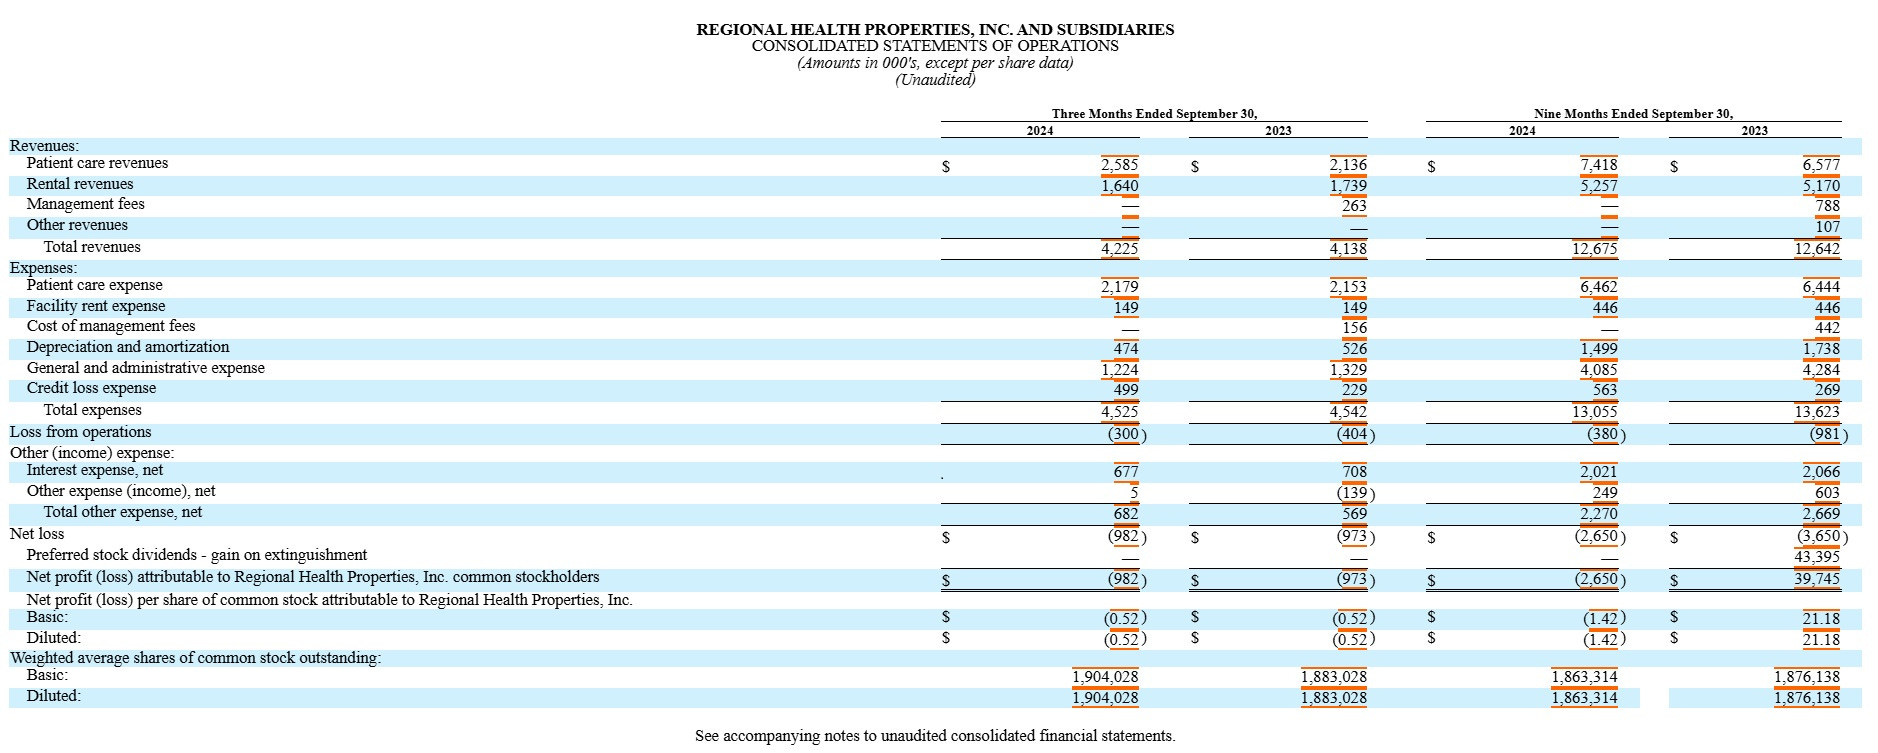Select total revenues value 4,138
This screenshot has width=1878, height=753.
click(1348, 249)
